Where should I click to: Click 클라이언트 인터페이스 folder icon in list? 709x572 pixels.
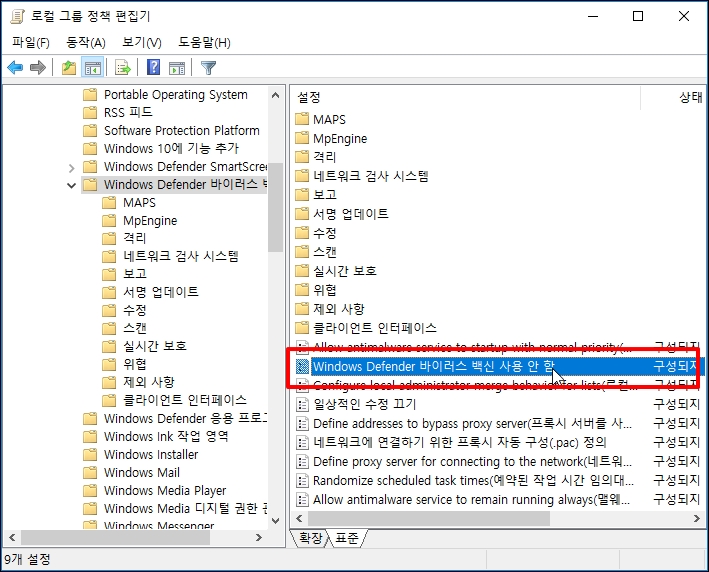(302, 328)
